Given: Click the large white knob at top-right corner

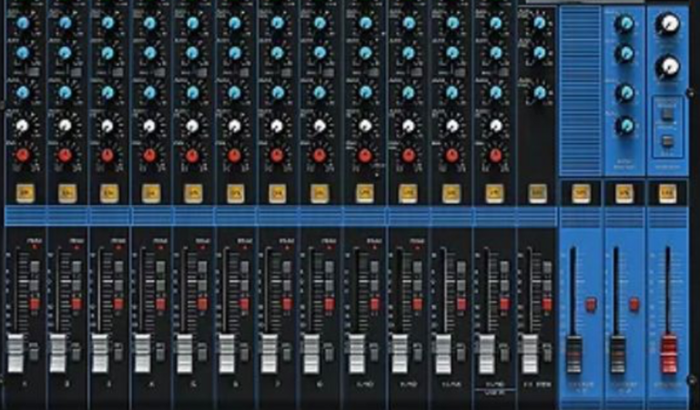Looking at the screenshot, I should [669, 24].
